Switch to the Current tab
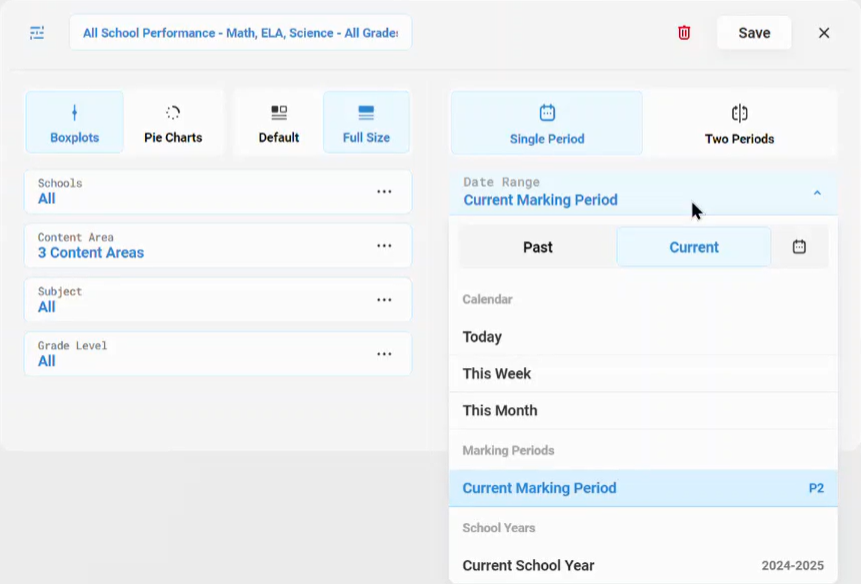Screen dimensions: 861x584 click(694, 247)
